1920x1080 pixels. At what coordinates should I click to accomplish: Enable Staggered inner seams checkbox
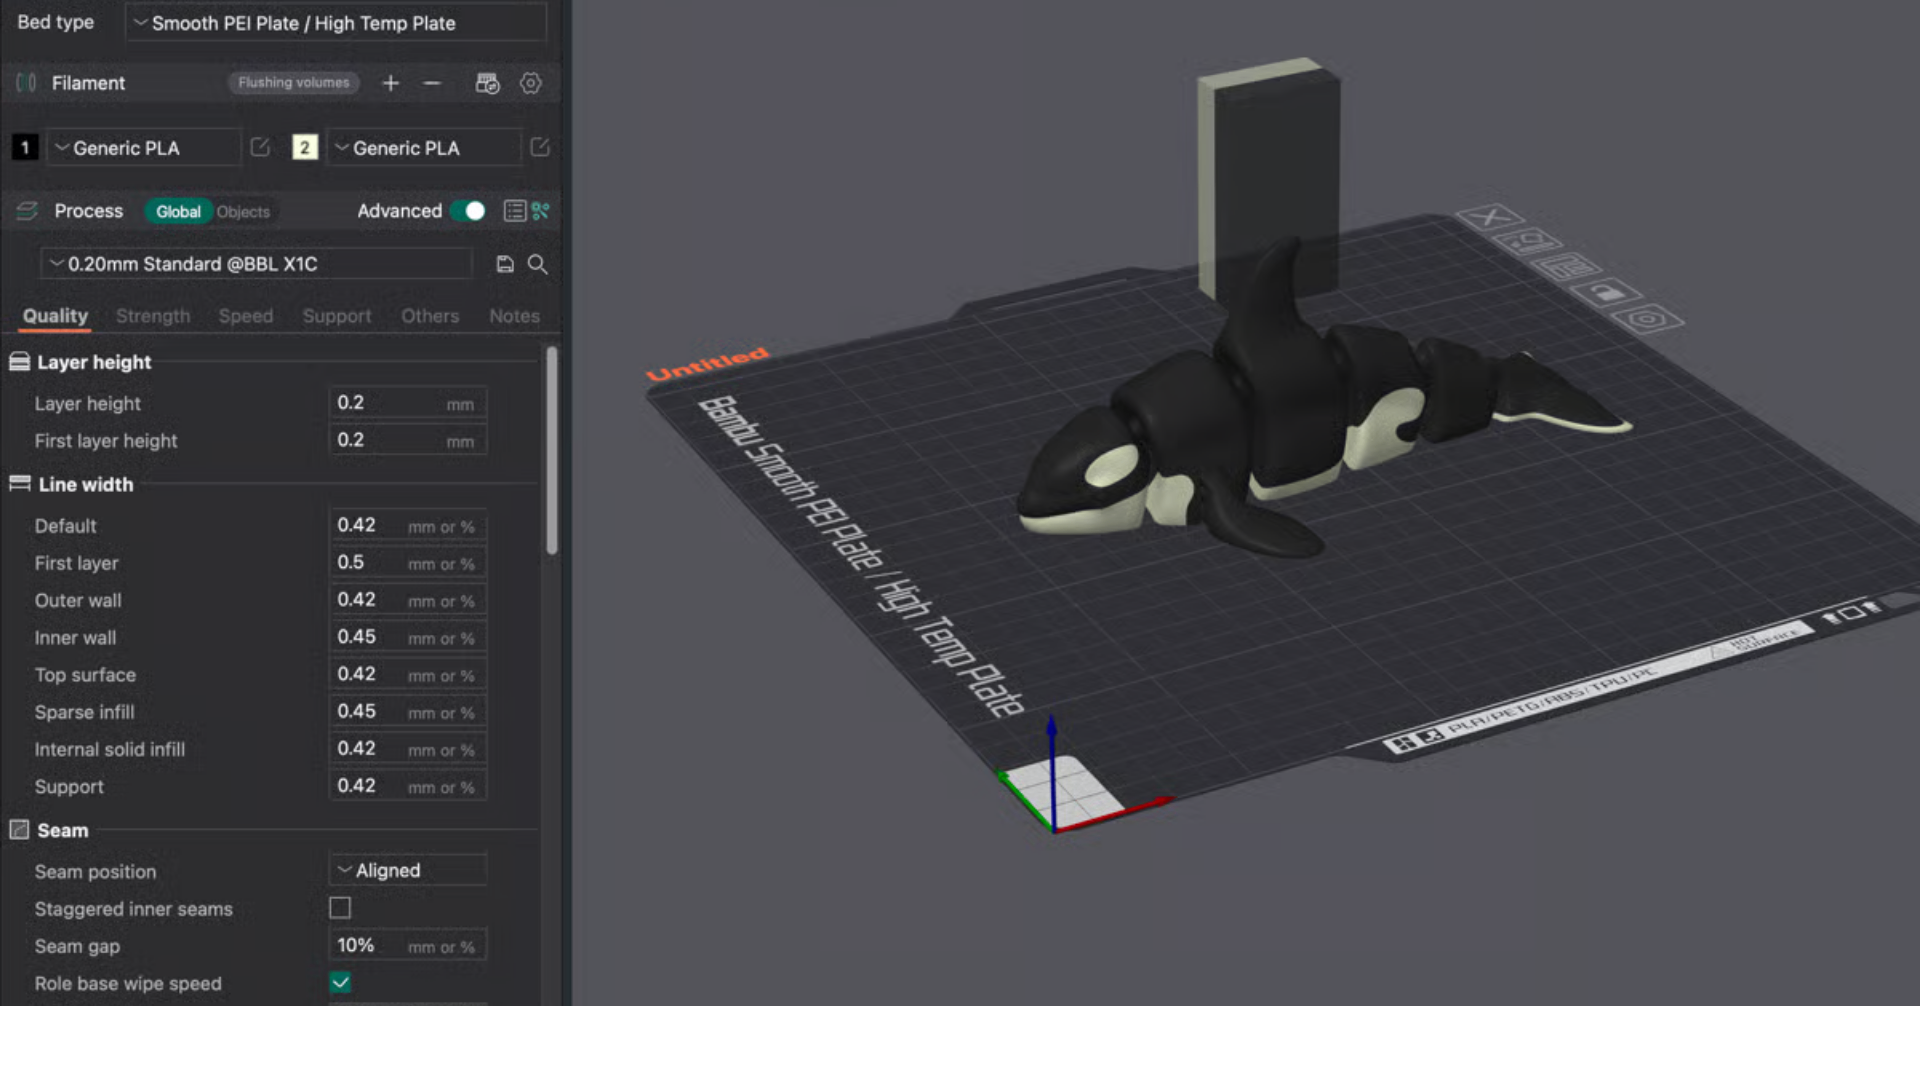tap(340, 908)
